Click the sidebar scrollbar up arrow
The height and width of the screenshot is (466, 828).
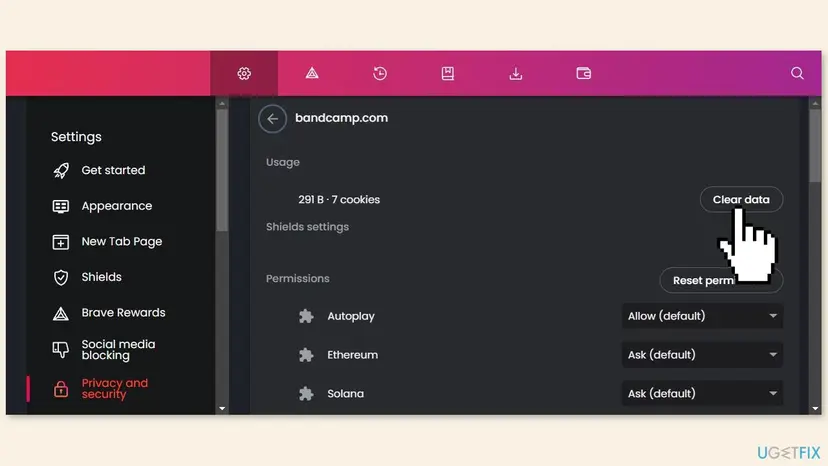(x=222, y=104)
